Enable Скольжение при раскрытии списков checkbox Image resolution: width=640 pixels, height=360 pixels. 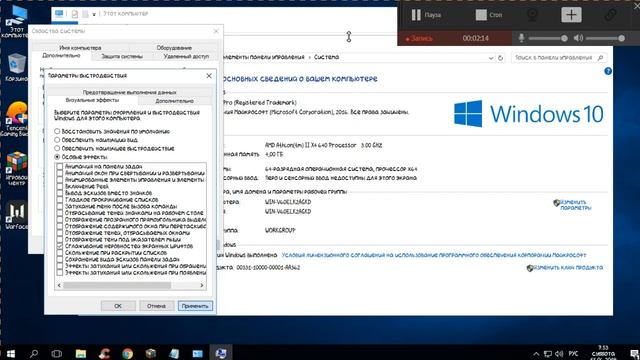[60, 253]
